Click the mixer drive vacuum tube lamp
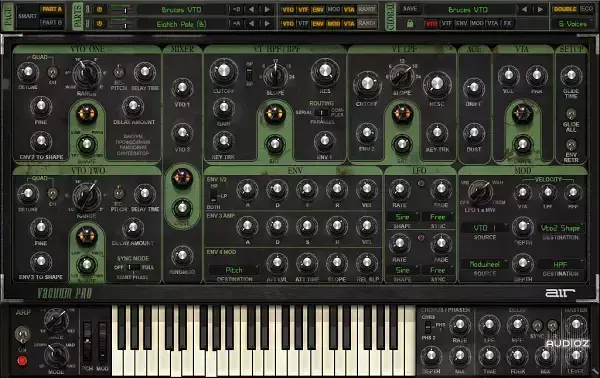Image resolution: width=600 pixels, height=378 pixels. tap(182, 178)
